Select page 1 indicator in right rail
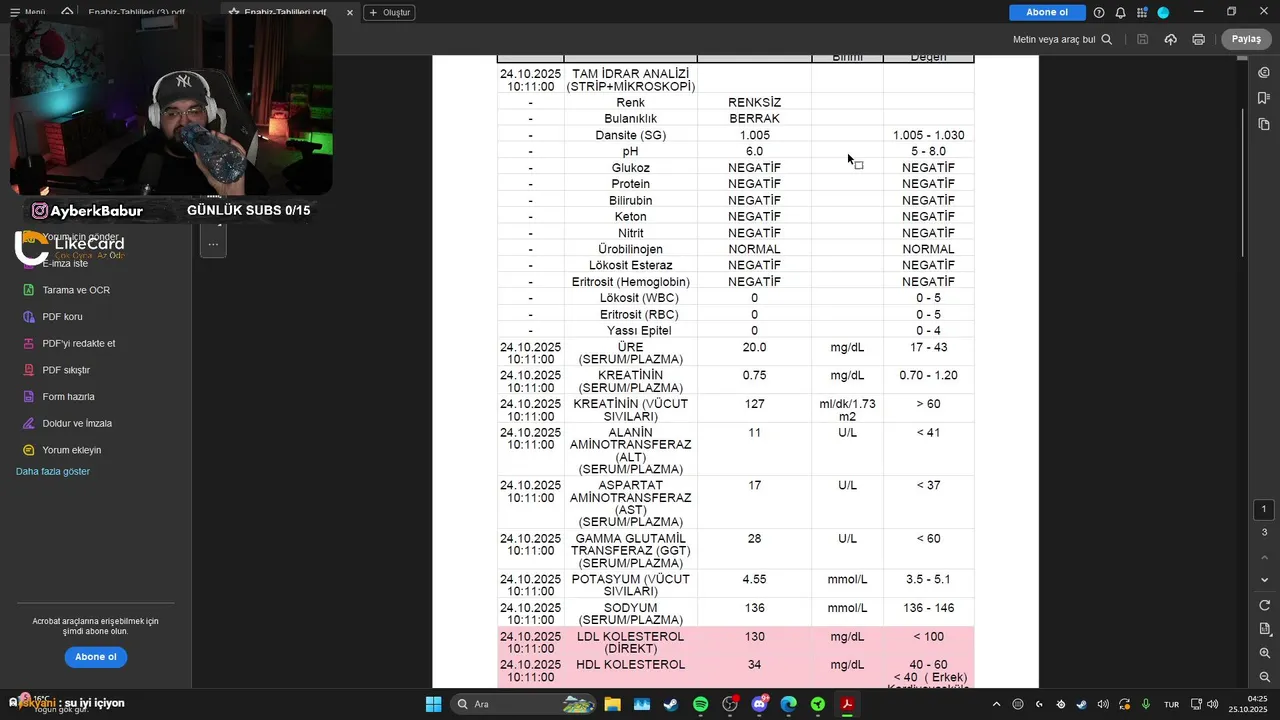 [x=1264, y=509]
